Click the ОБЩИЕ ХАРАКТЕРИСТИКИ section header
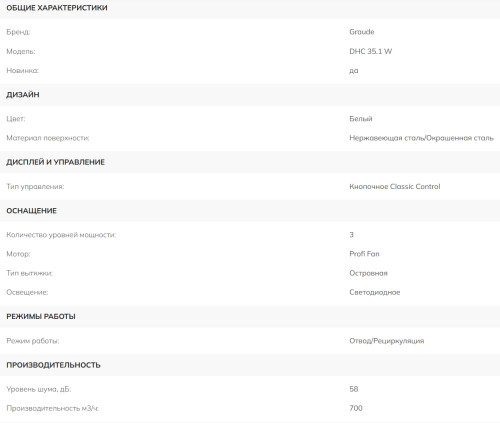 57,8
